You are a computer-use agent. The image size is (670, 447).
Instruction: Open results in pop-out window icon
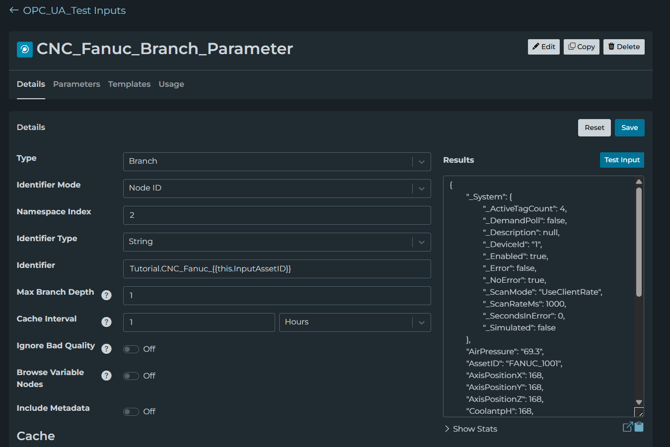pyautogui.click(x=627, y=428)
